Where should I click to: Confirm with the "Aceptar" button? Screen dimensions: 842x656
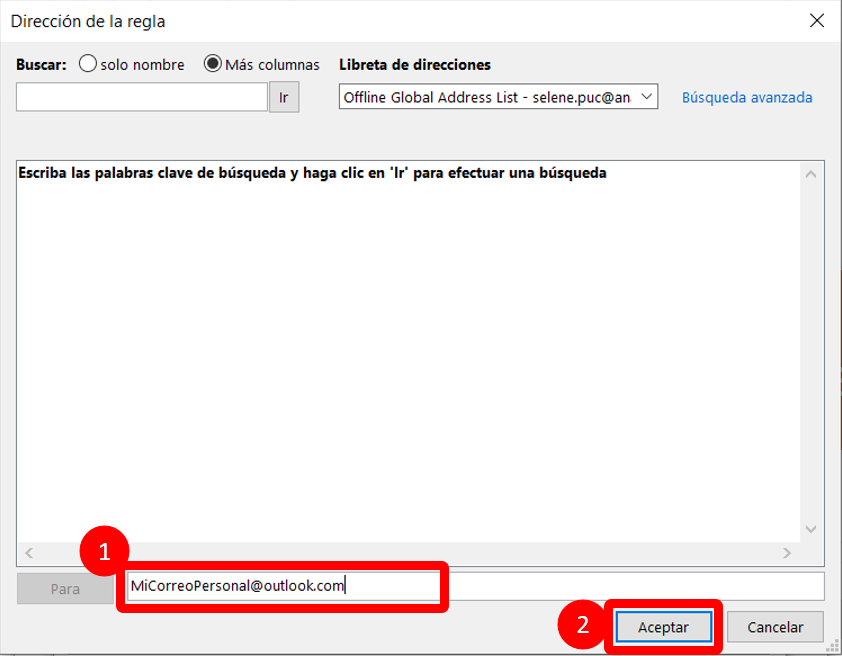tap(663, 627)
